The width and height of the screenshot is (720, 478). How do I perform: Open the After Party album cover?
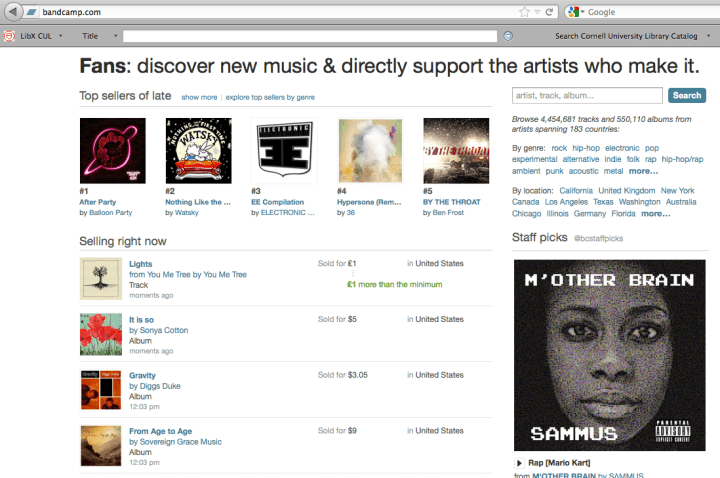click(112, 151)
